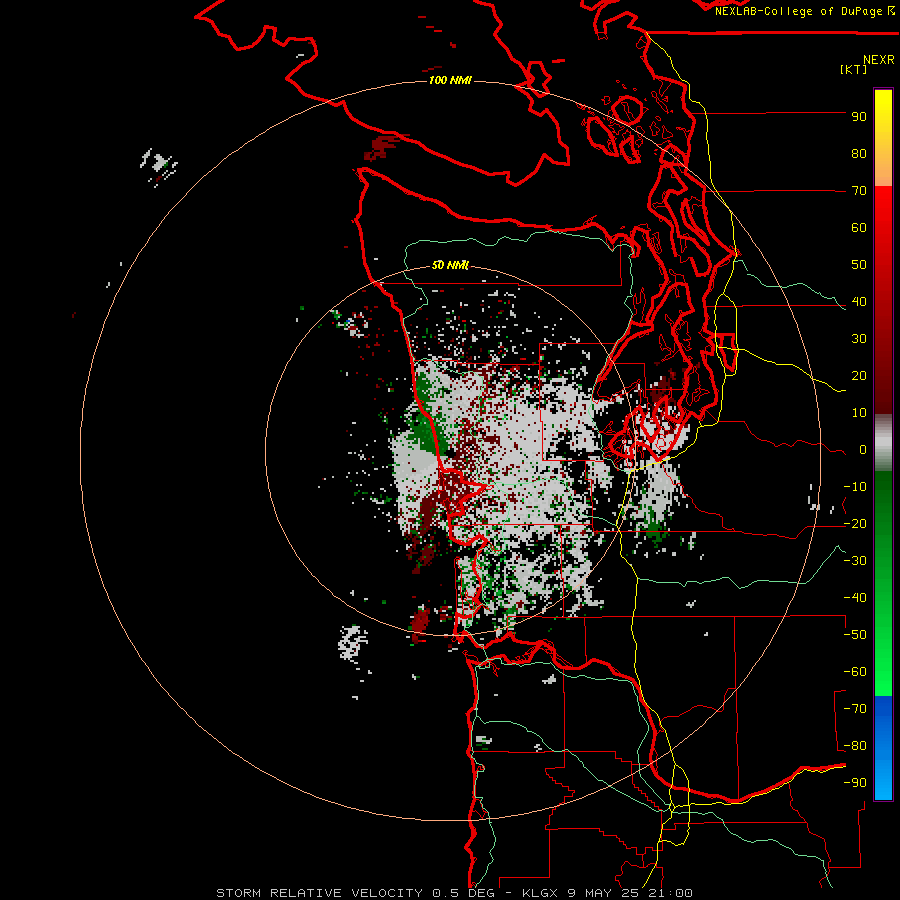The width and height of the screenshot is (900, 900).
Task: Select the positive 70 value on velocity scale
Action: pos(859,191)
